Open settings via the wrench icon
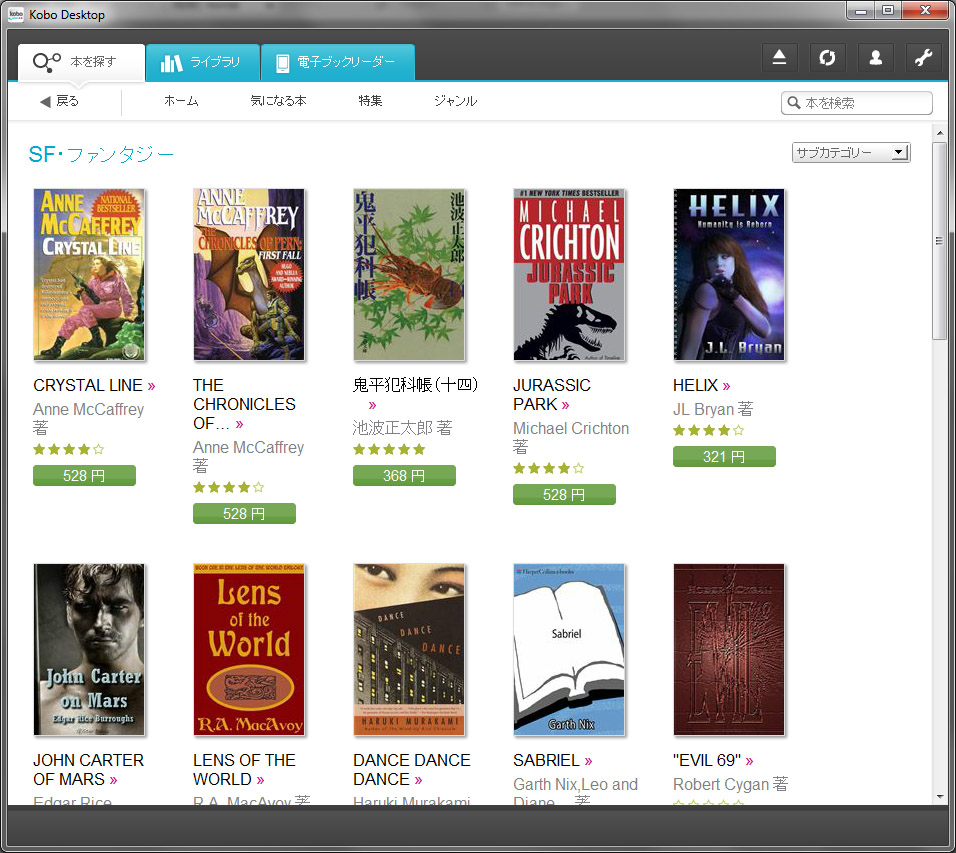 tap(924, 58)
